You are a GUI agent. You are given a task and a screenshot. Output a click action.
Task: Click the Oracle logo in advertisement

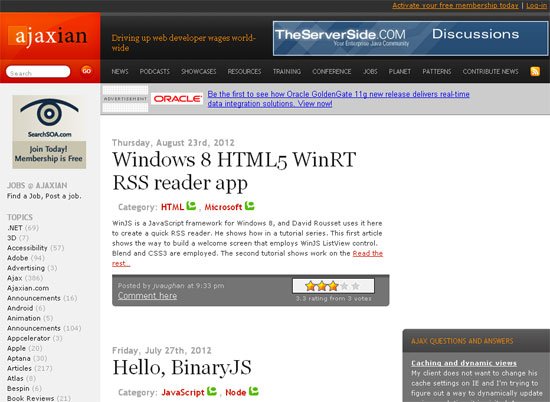tap(177, 99)
